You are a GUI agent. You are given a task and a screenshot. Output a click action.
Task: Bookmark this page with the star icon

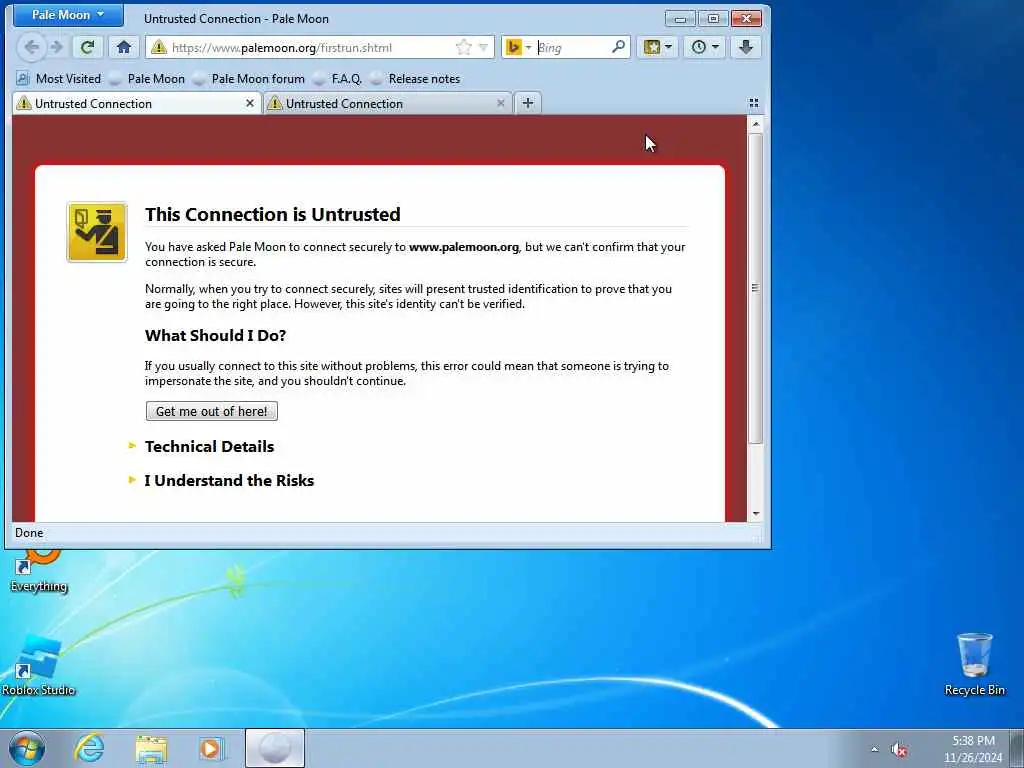coord(464,47)
